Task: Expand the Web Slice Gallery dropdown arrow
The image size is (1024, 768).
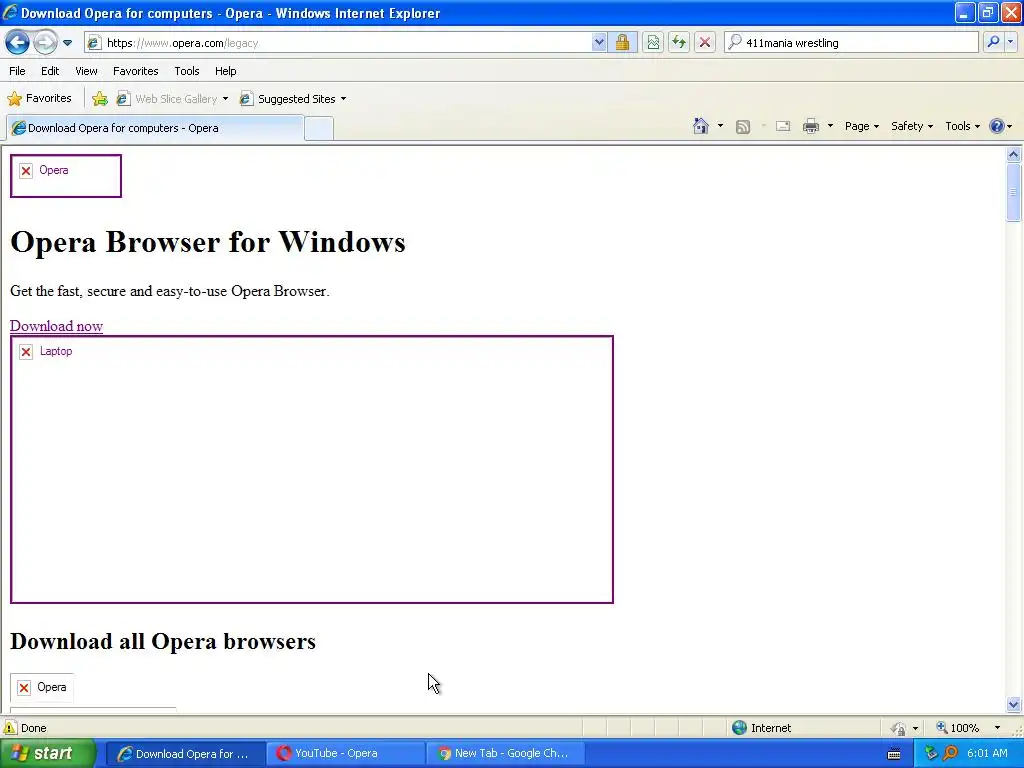Action: point(225,99)
